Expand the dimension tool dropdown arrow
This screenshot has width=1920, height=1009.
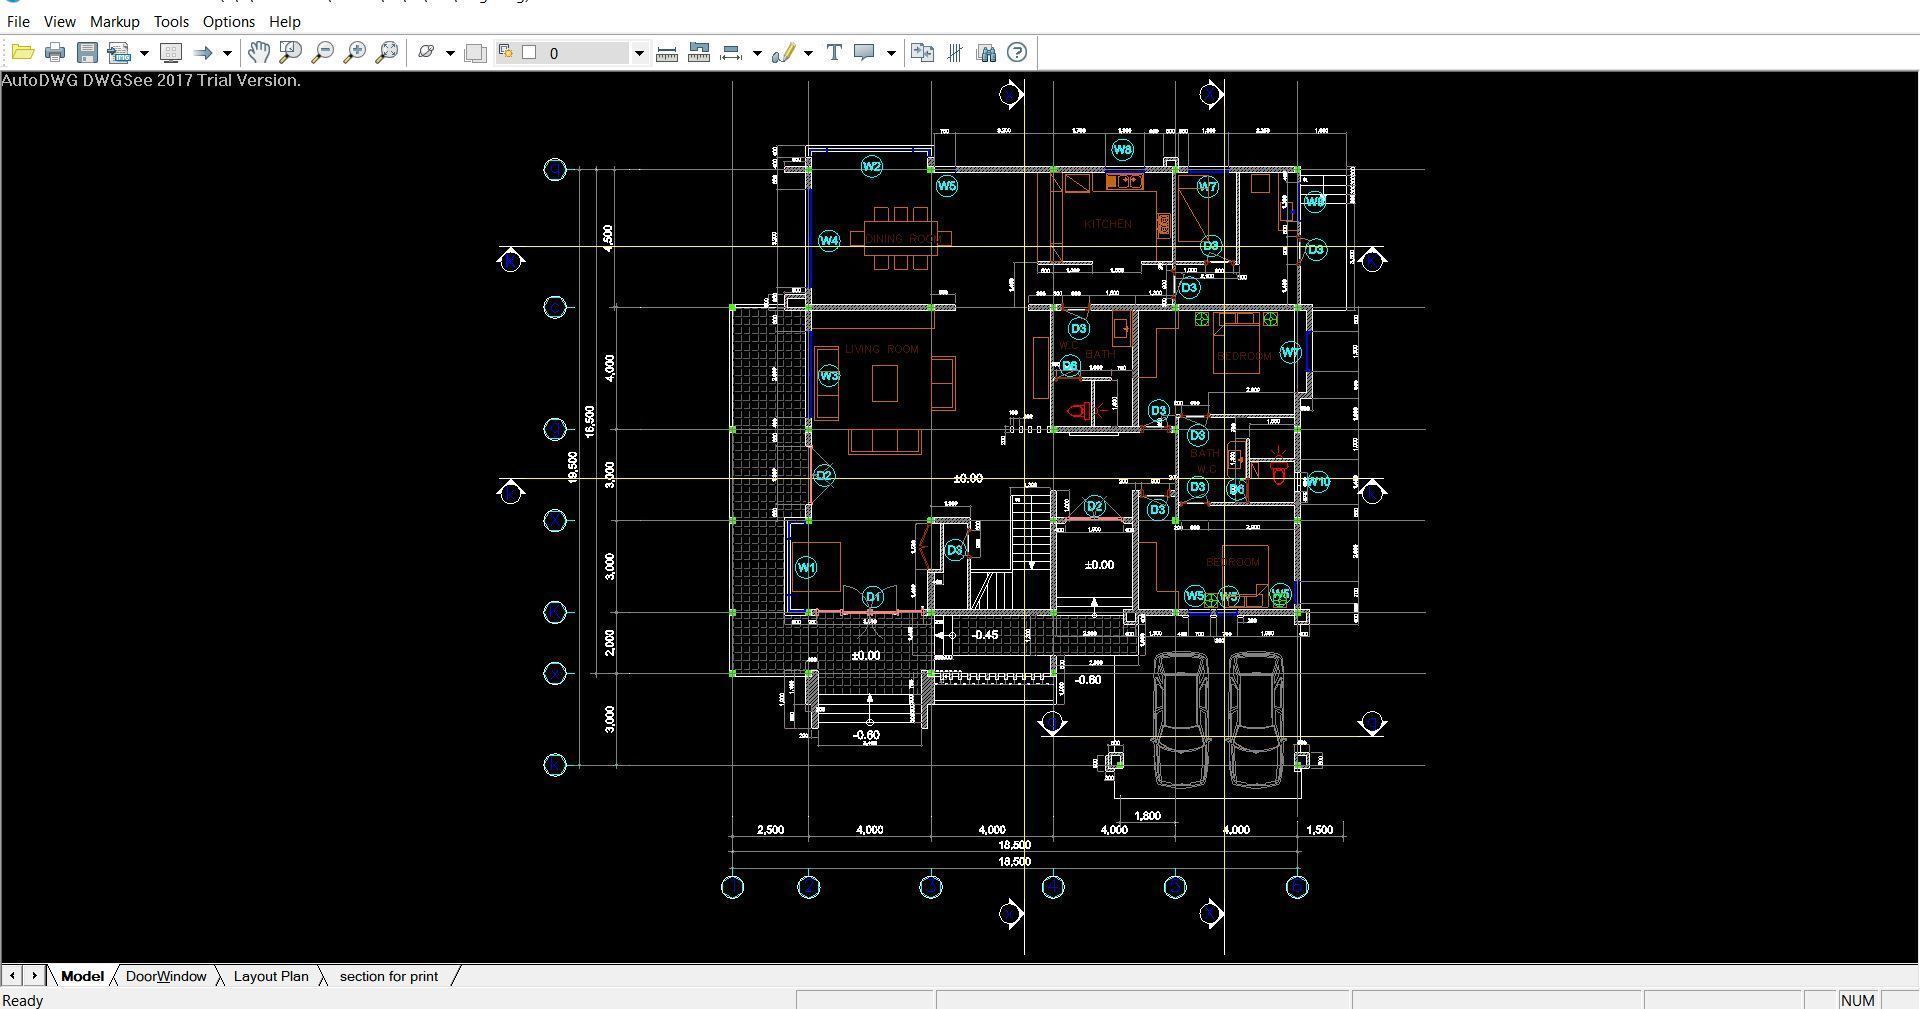click(757, 53)
